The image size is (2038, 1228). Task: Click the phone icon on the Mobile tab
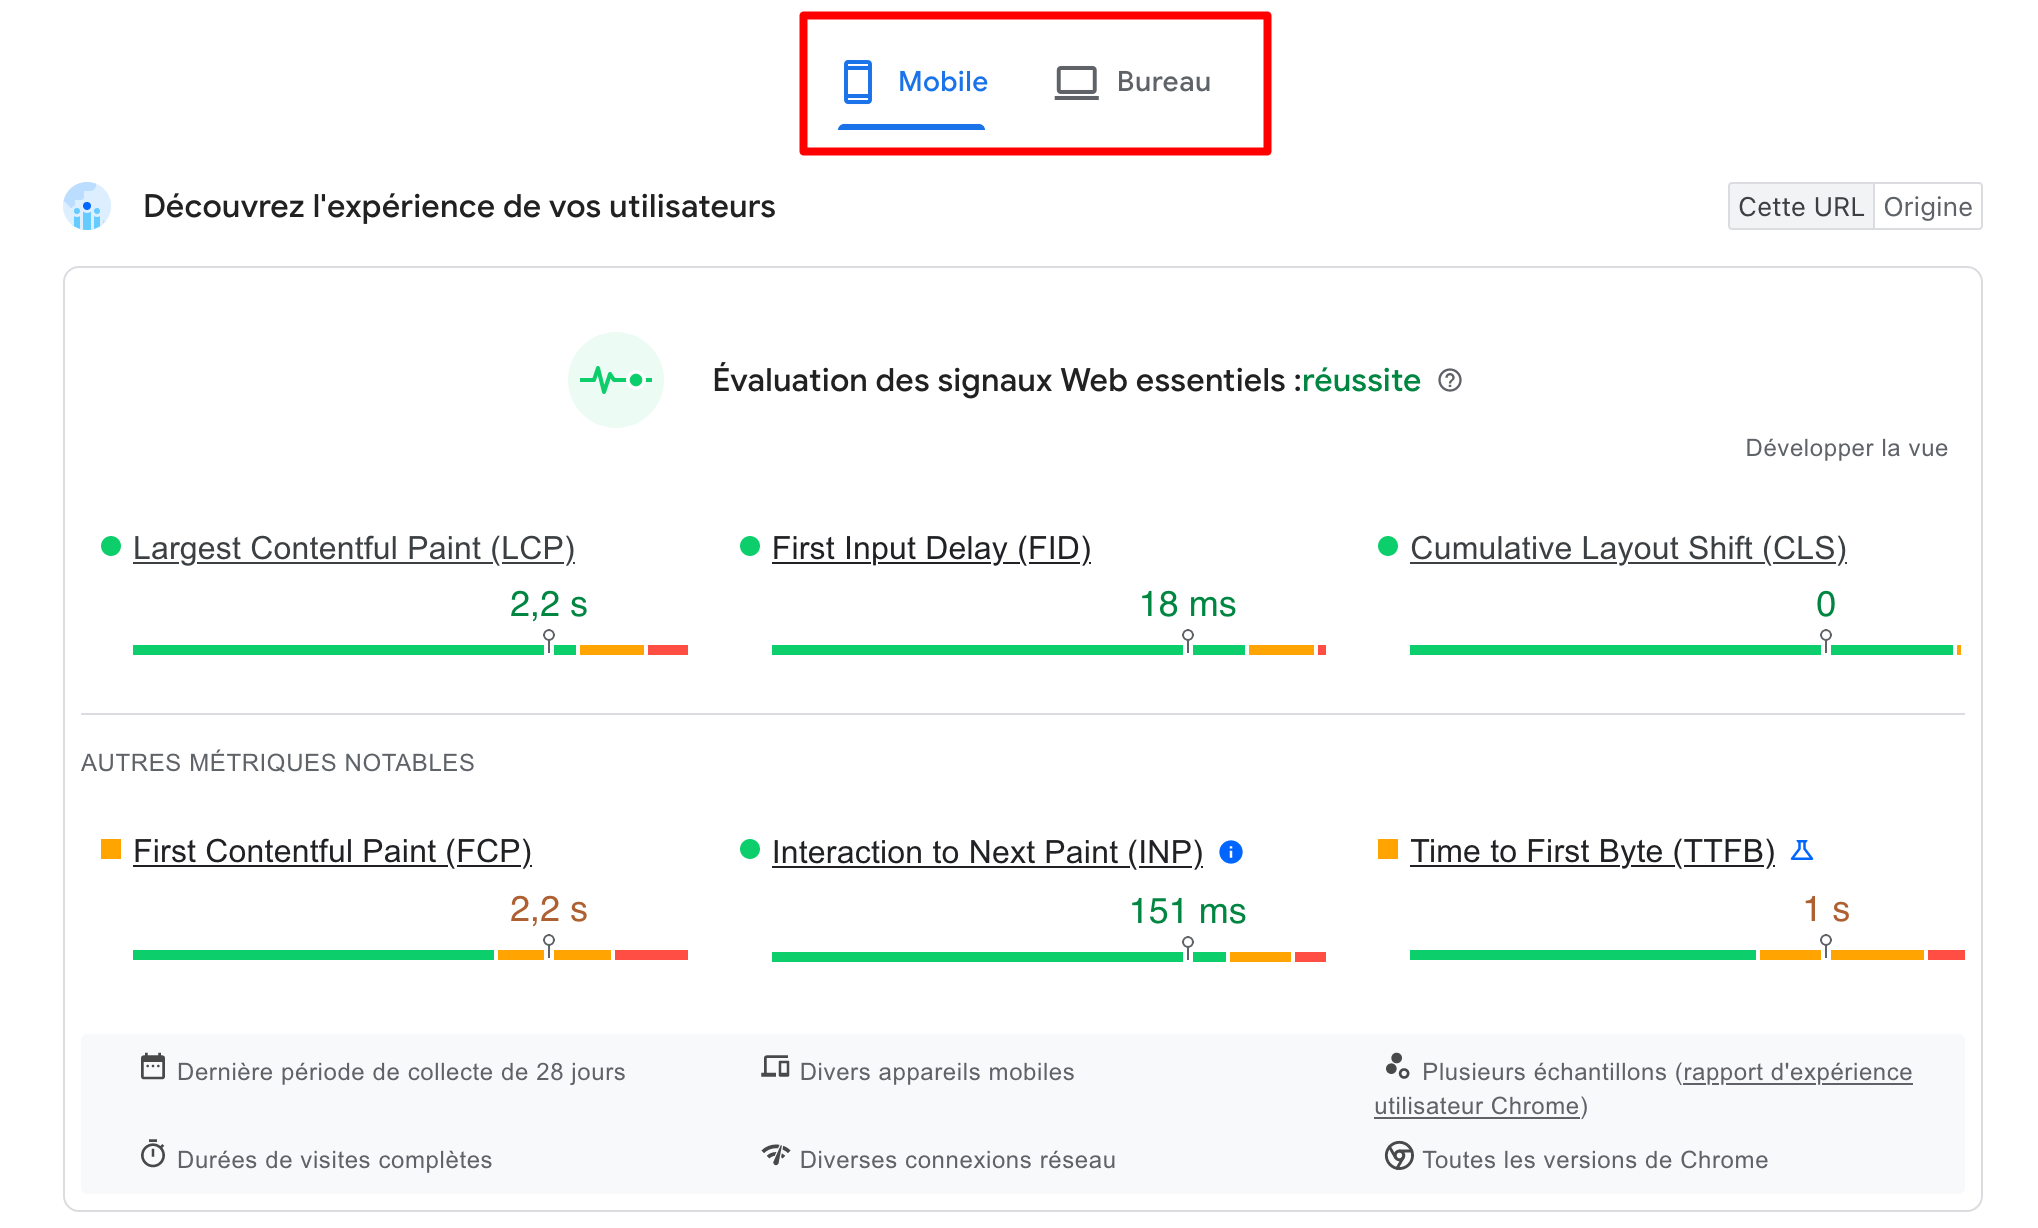click(857, 81)
